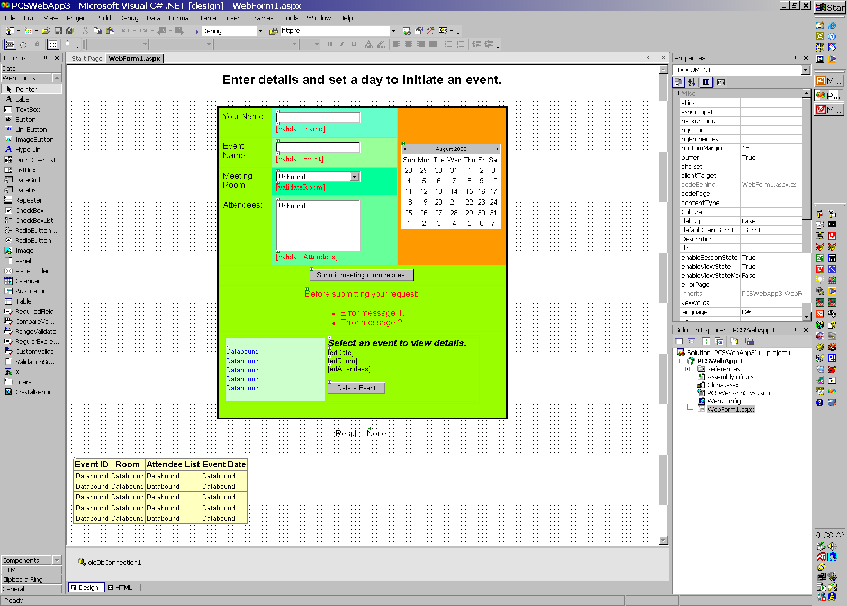Open the Debug configuration dropdown

(260, 31)
